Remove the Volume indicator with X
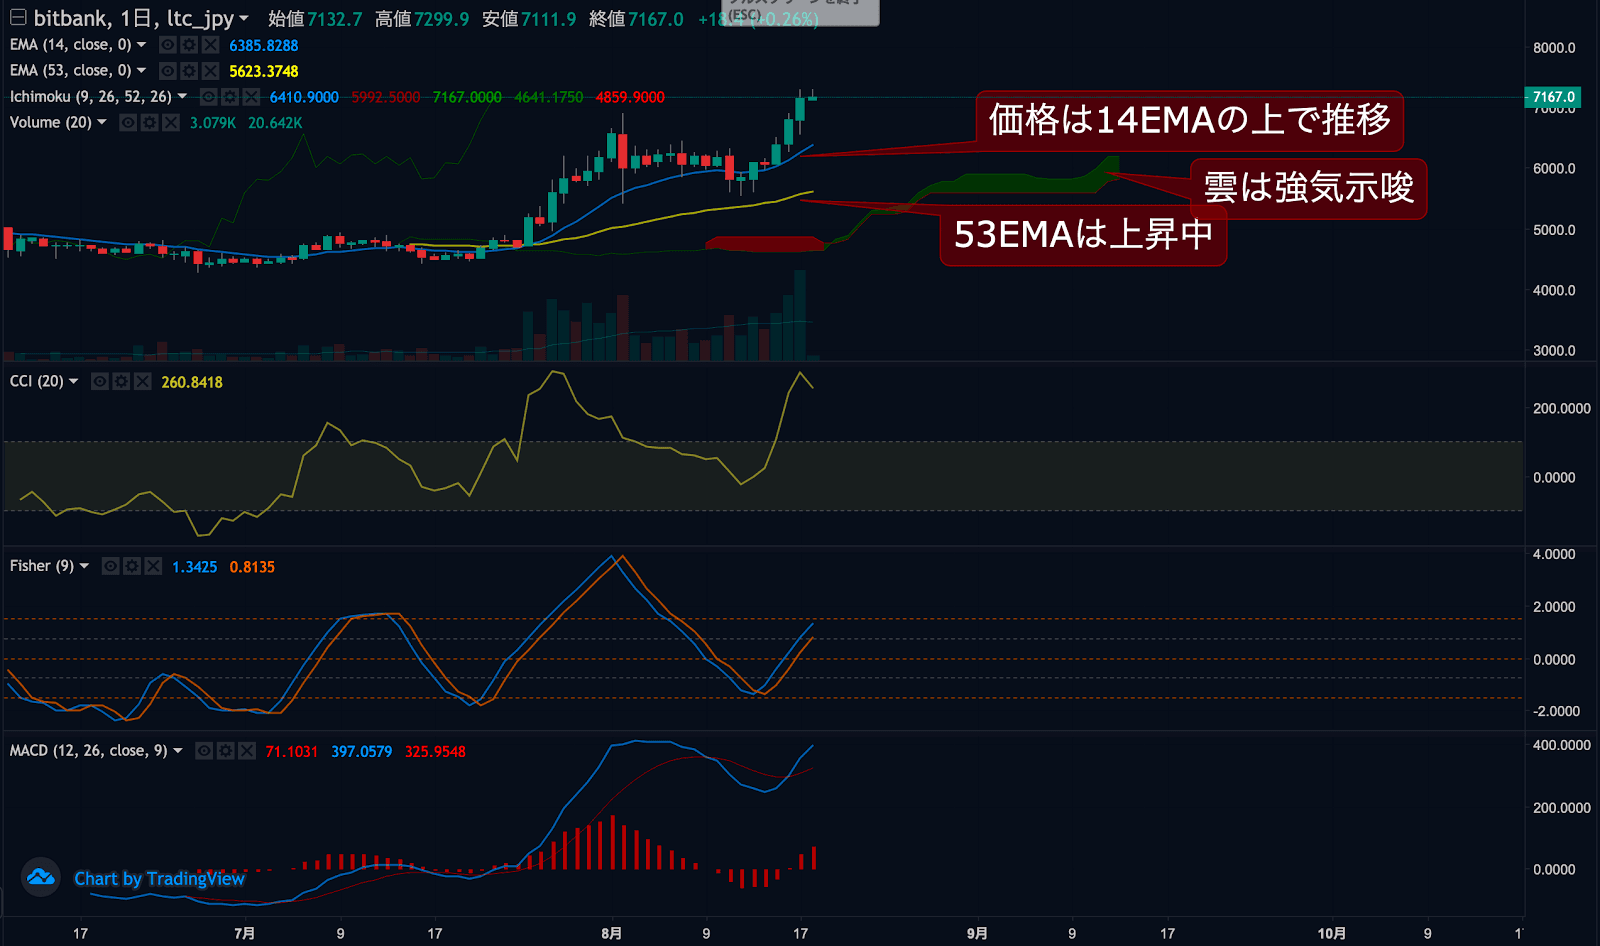The width and height of the screenshot is (1600, 946). [x=171, y=123]
